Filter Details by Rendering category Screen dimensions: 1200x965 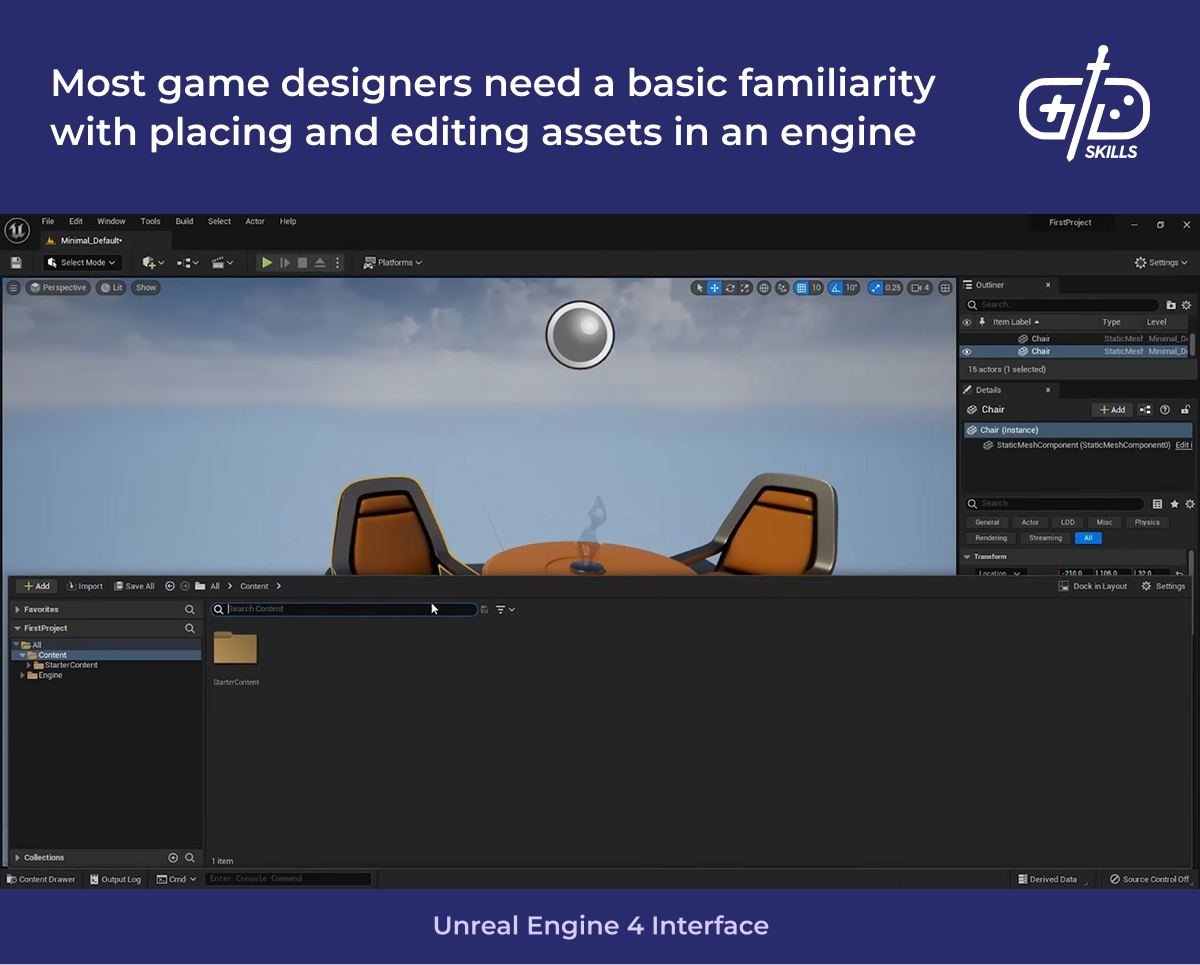pyautogui.click(x=991, y=538)
